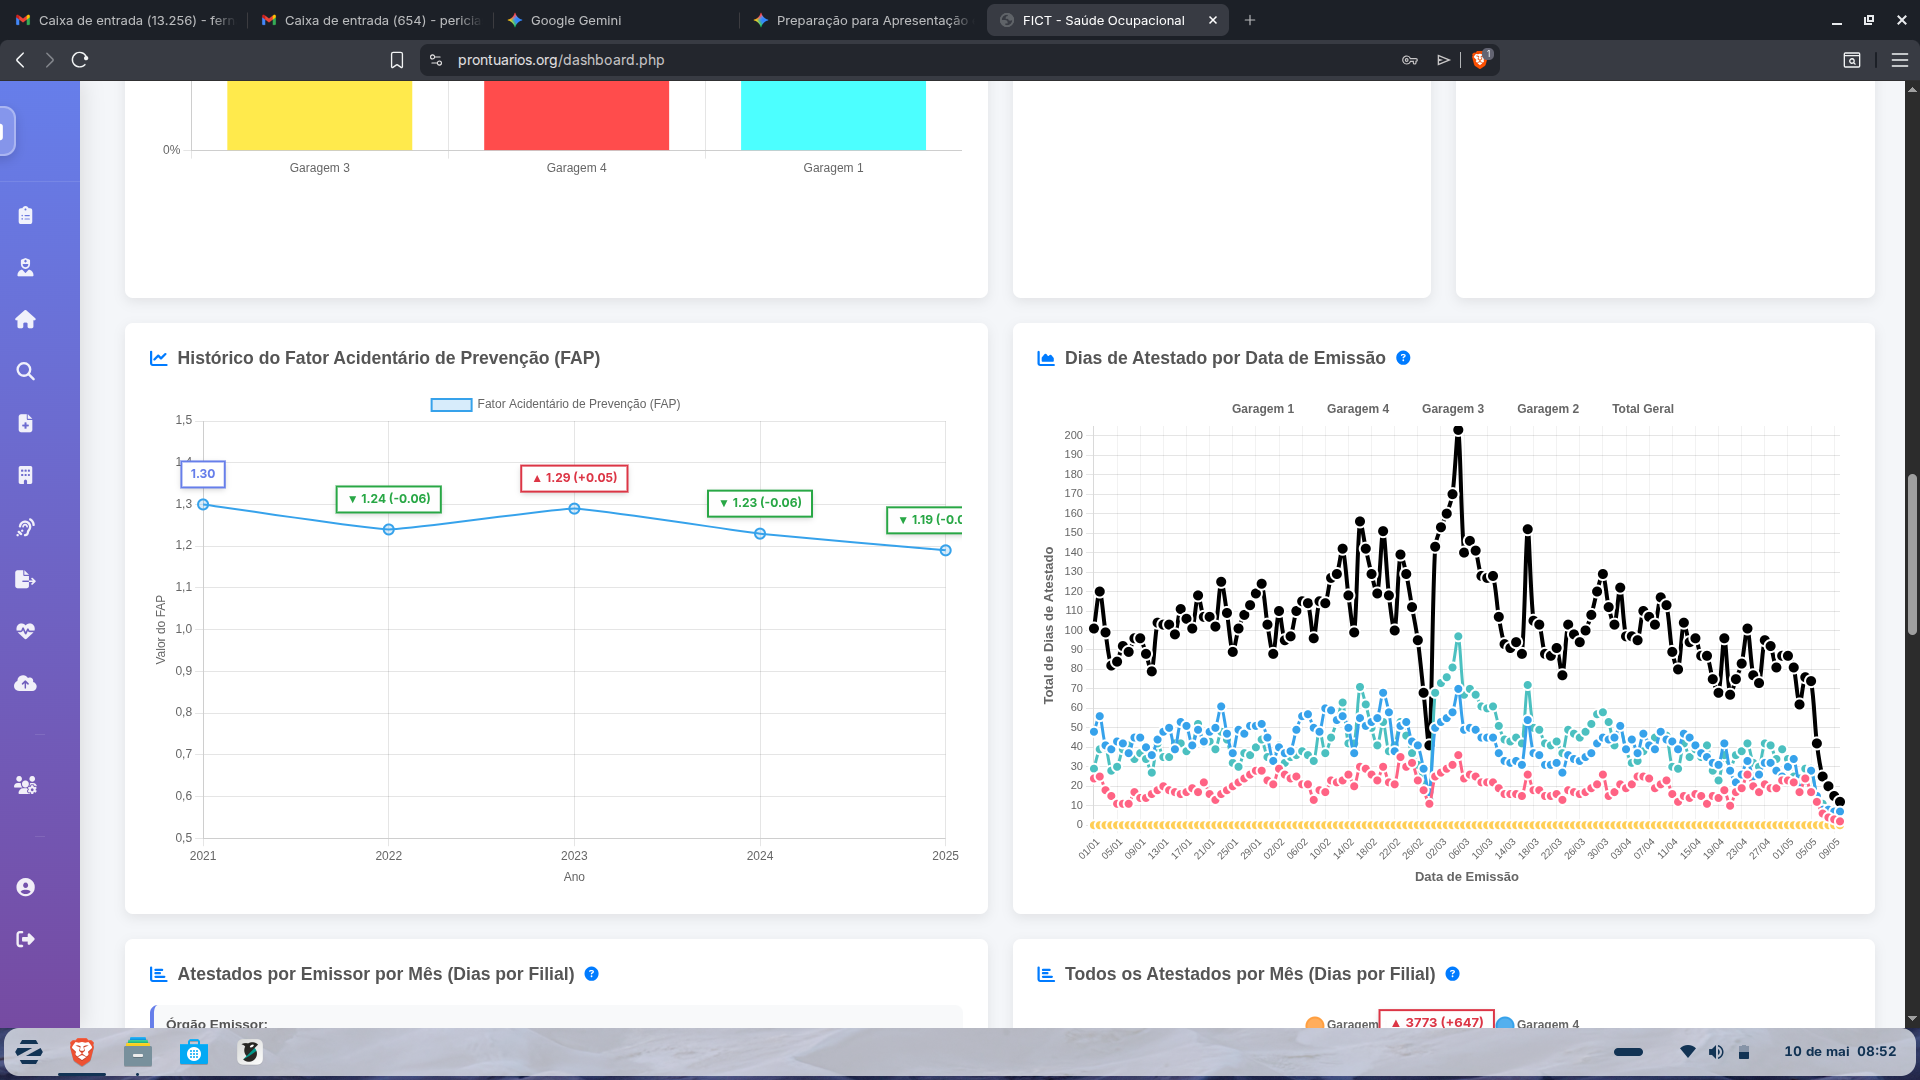This screenshot has width=1920, height=1080.
Task: Open the site settings icon in address bar
Action: pos(436,60)
